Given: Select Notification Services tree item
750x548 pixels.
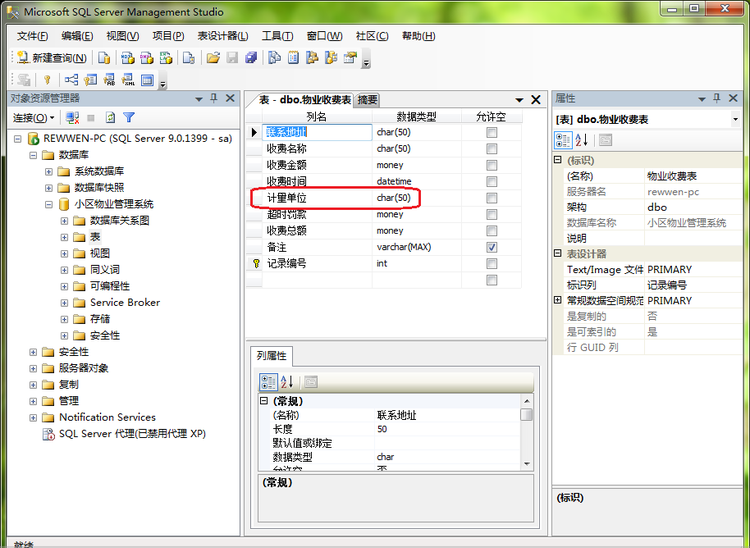Looking at the screenshot, I should (107, 417).
